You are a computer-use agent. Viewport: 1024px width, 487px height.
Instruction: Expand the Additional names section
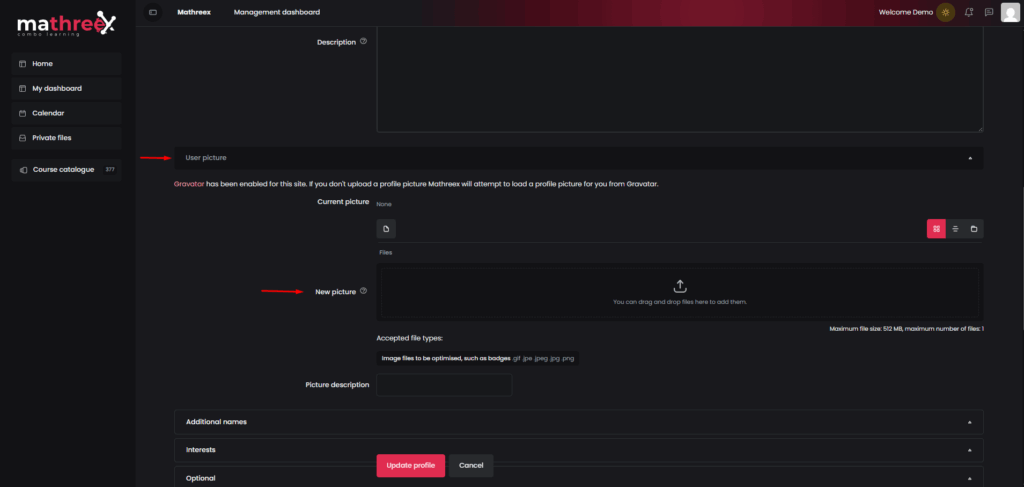click(x=579, y=422)
